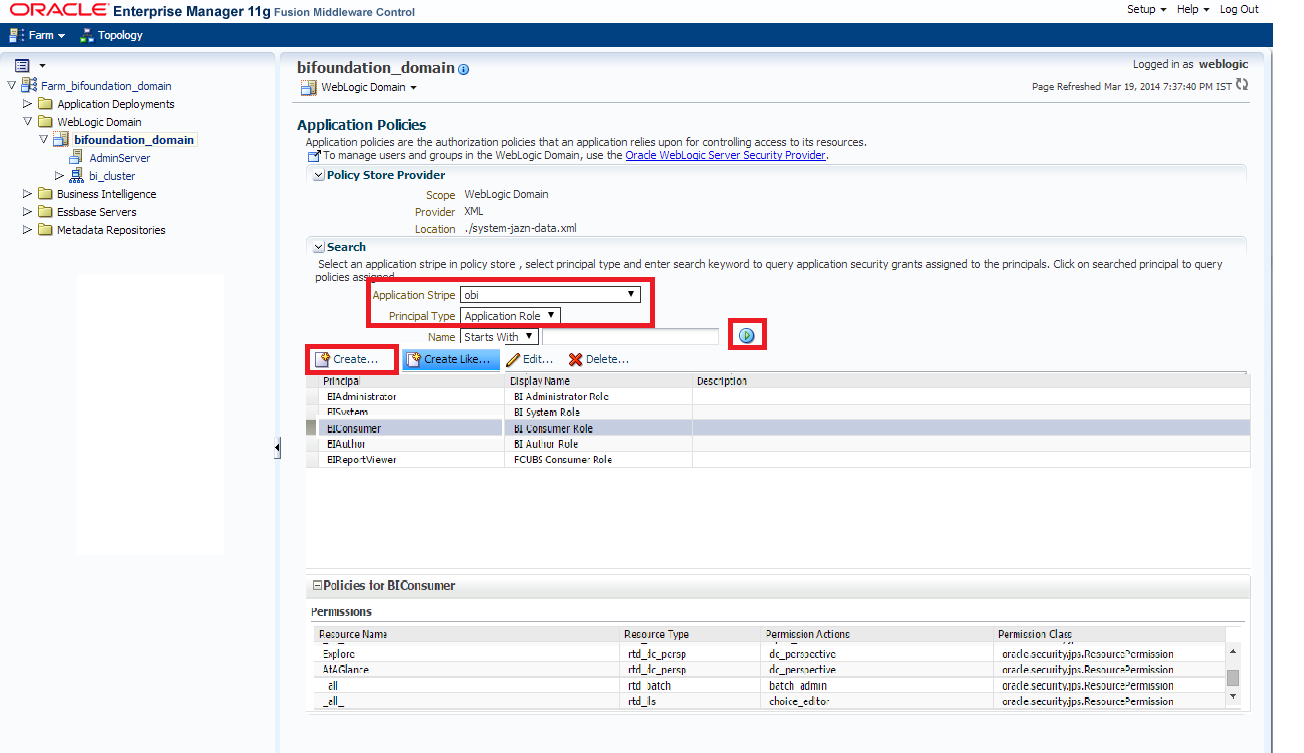Click the Delete... button
Image resolution: width=1304 pixels, height=753 pixels.
point(599,359)
